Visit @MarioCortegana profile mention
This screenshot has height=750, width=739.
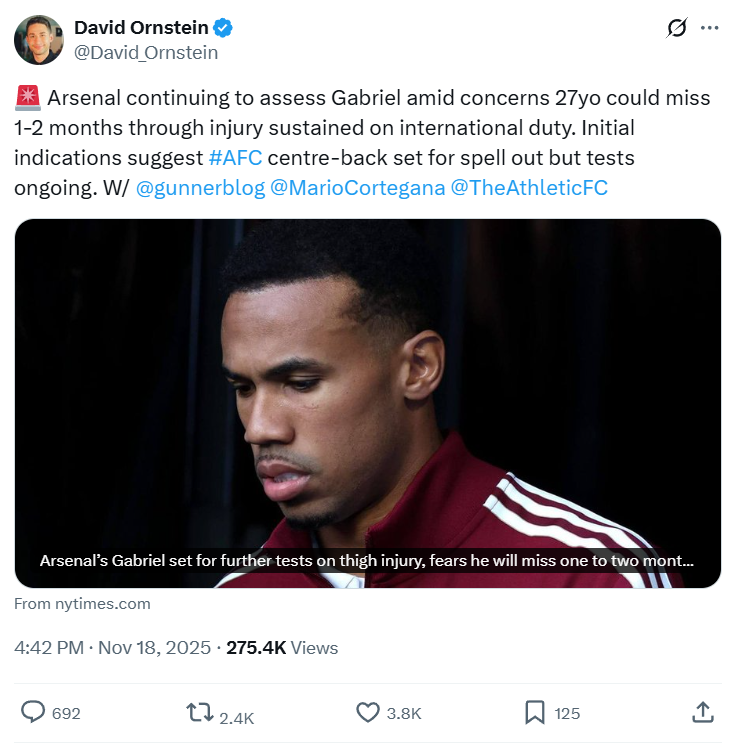click(x=358, y=188)
